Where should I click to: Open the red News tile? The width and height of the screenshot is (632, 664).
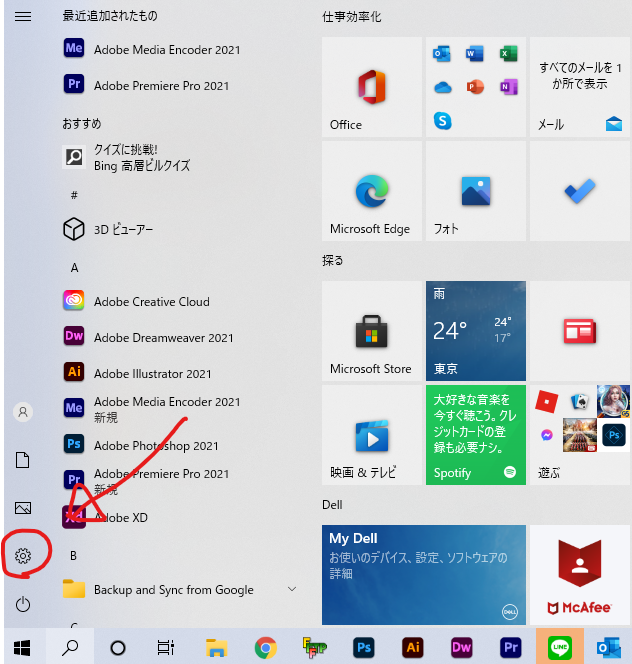click(579, 331)
